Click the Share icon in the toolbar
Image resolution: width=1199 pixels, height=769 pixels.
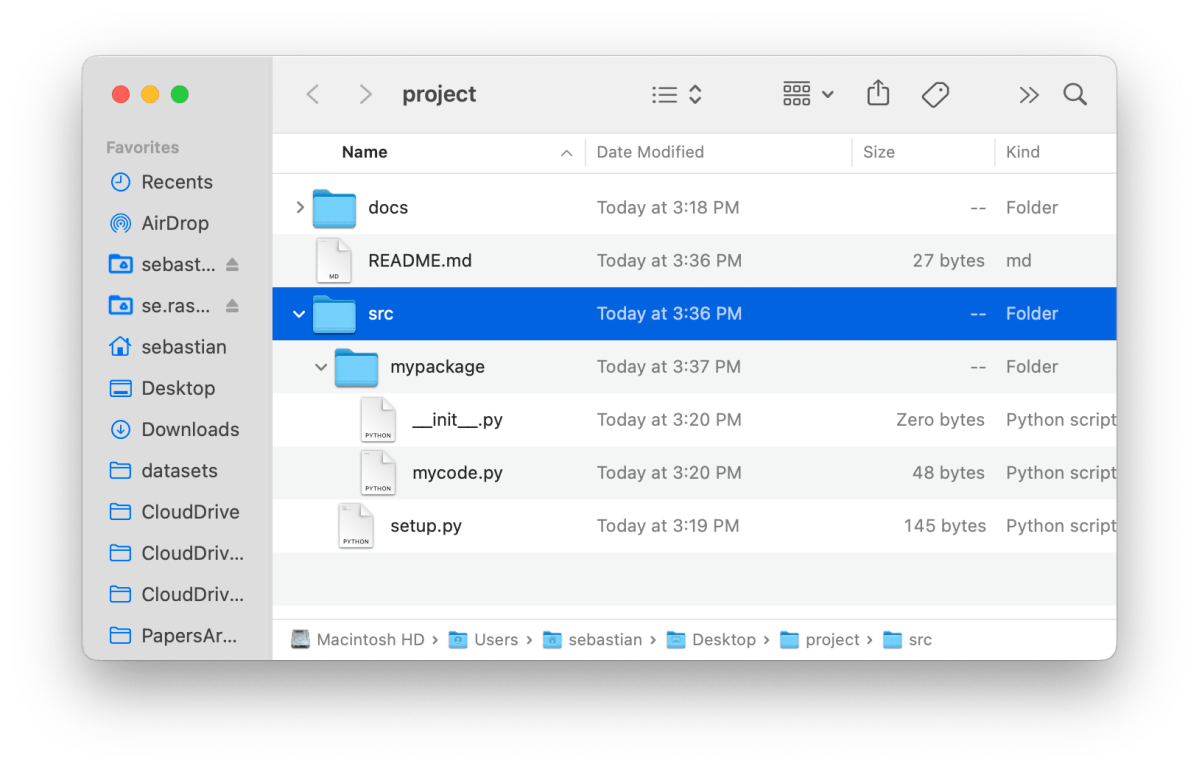(878, 93)
